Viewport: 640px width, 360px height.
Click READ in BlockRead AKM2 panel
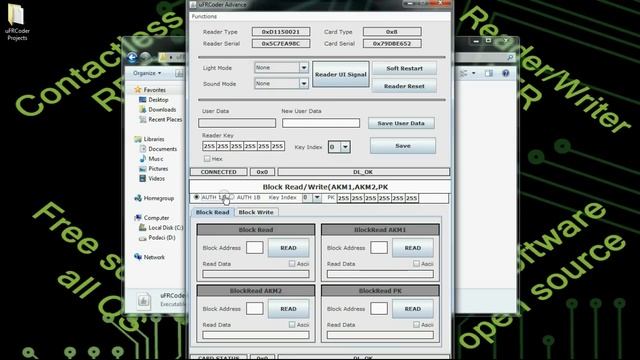[289, 309]
